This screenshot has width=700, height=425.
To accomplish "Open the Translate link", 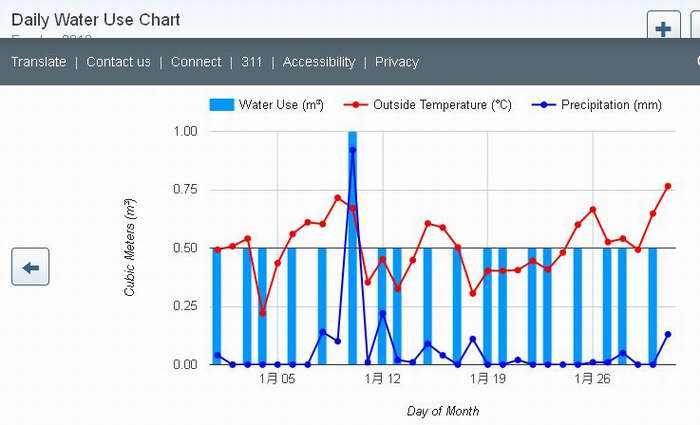I will (39, 62).
